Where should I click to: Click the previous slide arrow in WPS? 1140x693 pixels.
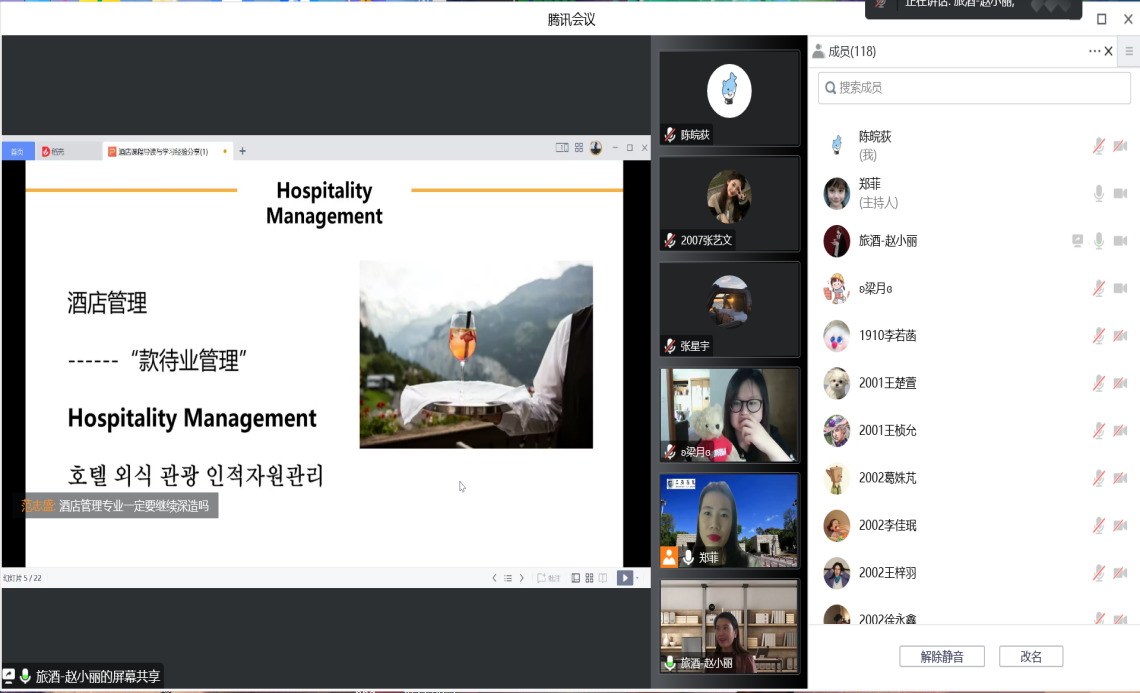[x=494, y=578]
